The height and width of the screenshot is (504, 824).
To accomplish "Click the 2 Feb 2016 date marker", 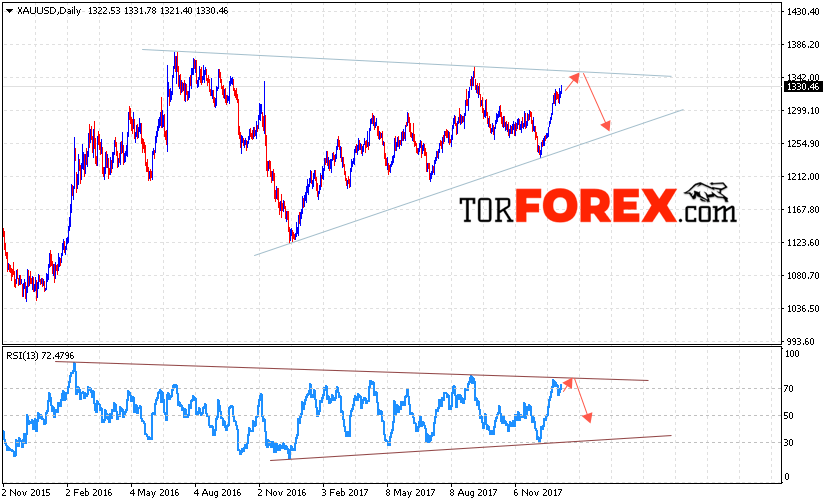I will [89, 492].
